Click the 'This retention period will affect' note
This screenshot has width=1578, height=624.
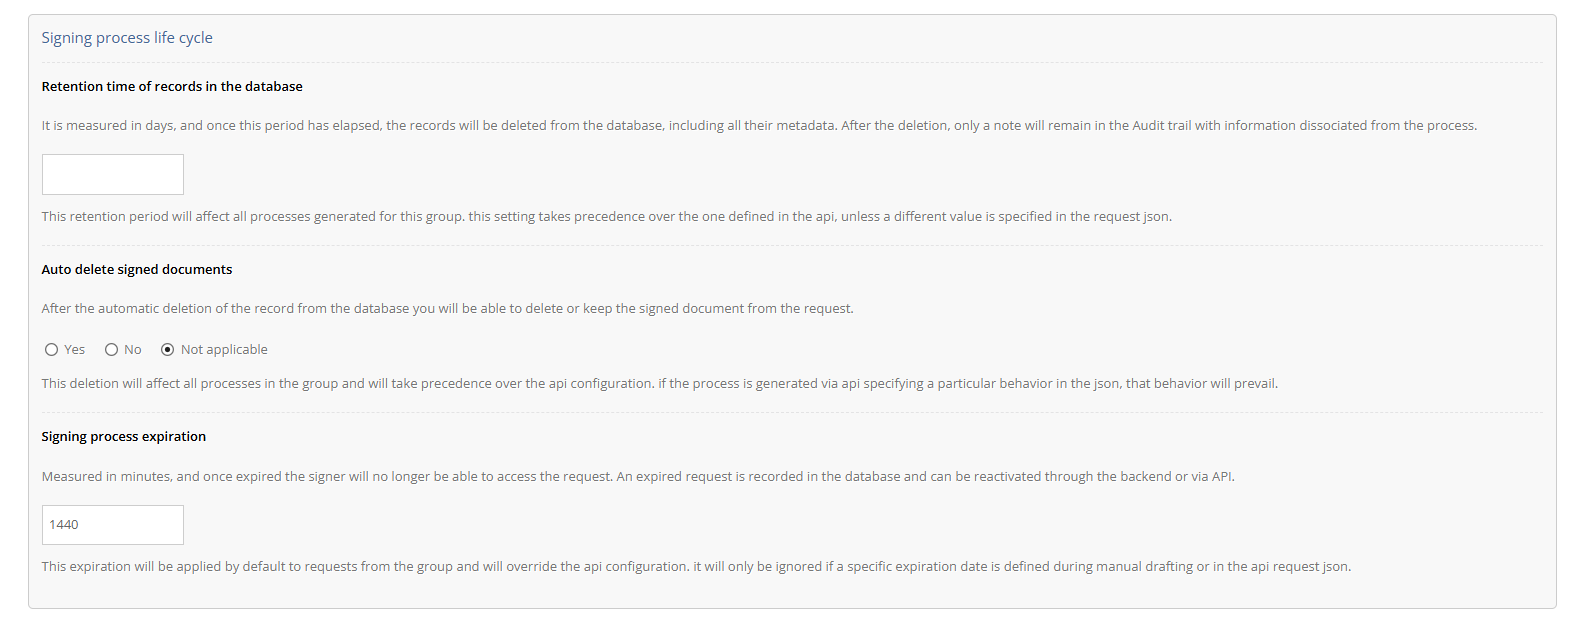[606, 217]
